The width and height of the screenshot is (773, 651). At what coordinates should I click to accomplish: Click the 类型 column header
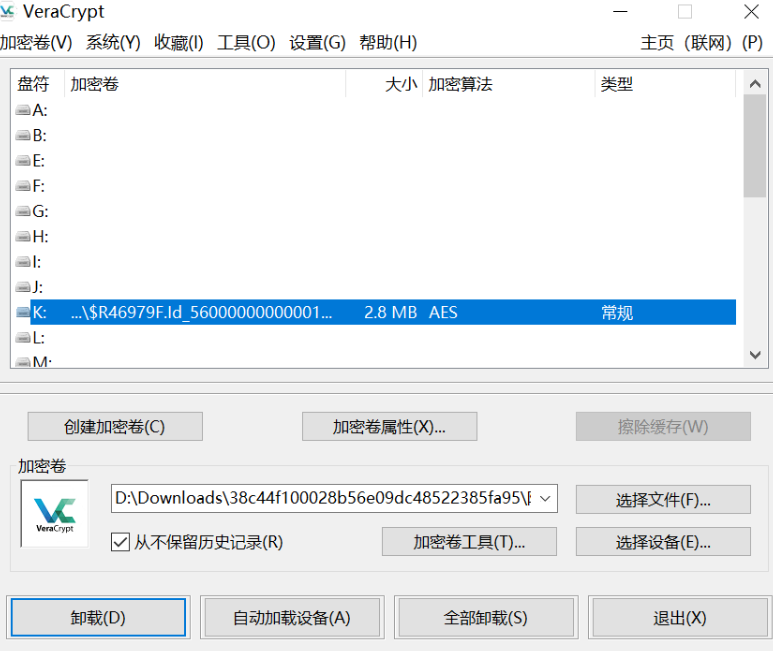(x=665, y=84)
